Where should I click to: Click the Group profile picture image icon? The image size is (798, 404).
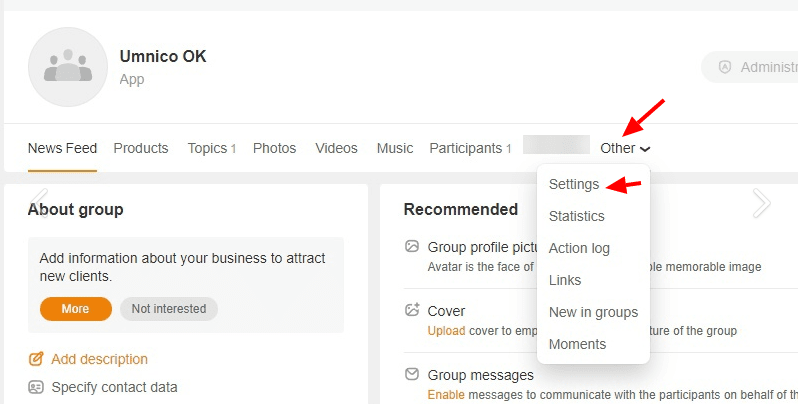coord(412,247)
